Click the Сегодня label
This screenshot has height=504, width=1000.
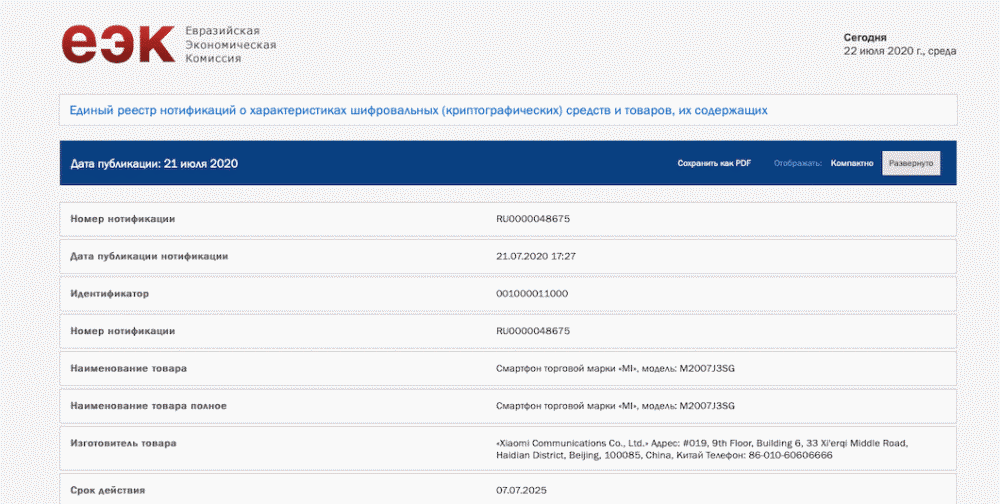865,37
